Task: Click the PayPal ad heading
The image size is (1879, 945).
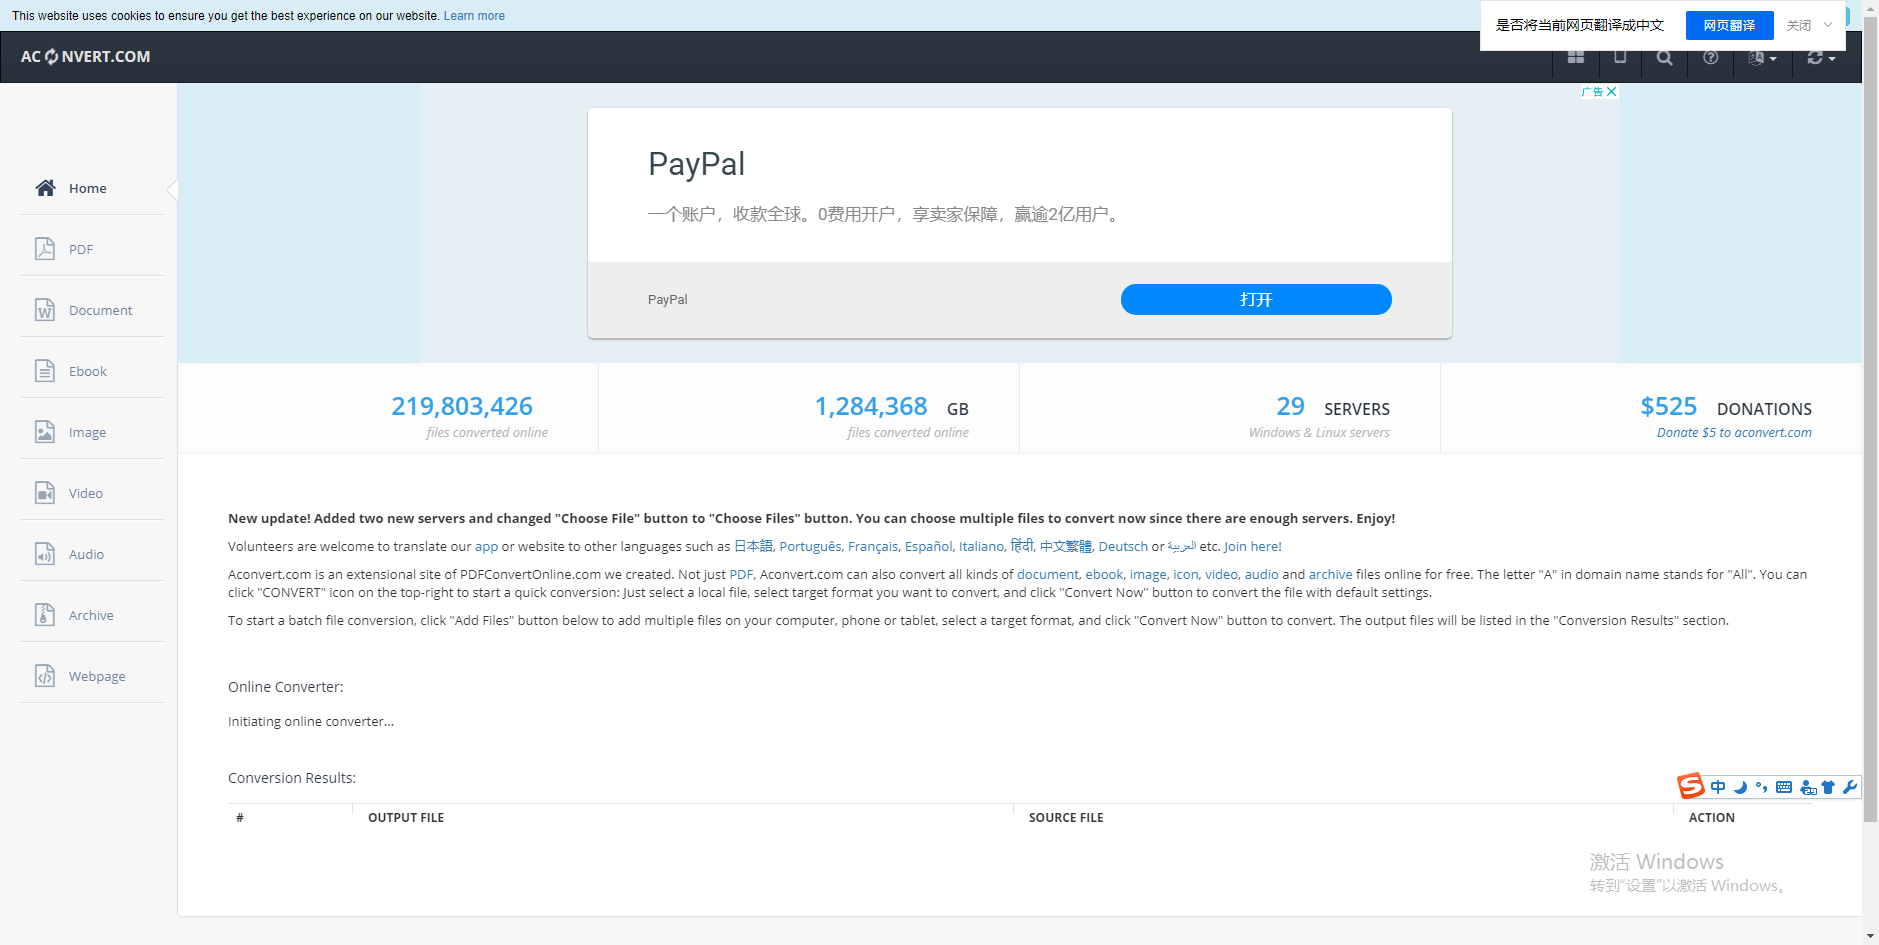Action: [697, 164]
